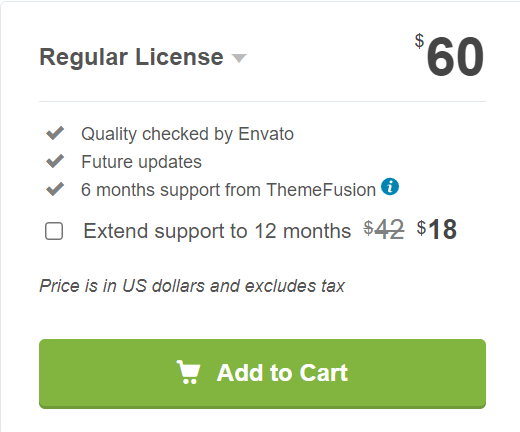Click the word Envato in the feature list
Image resolution: width=520 pixels, height=432 pixels.
pyautogui.click(x=266, y=134)
